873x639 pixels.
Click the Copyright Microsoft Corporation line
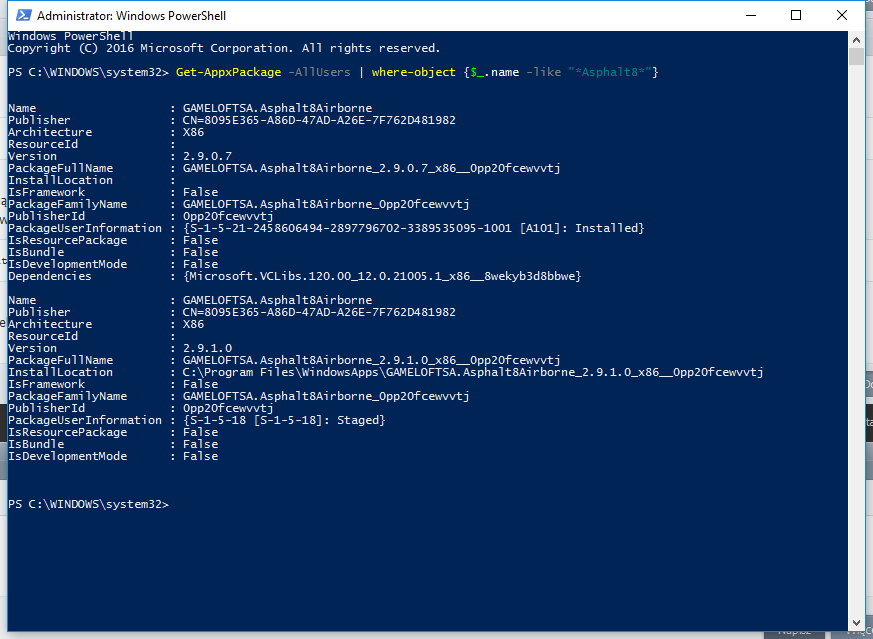(224, 48)
